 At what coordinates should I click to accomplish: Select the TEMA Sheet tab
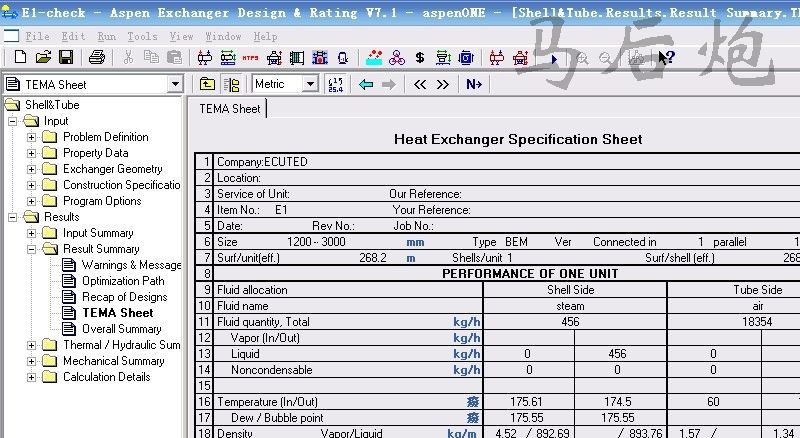(x=230, y=109)
